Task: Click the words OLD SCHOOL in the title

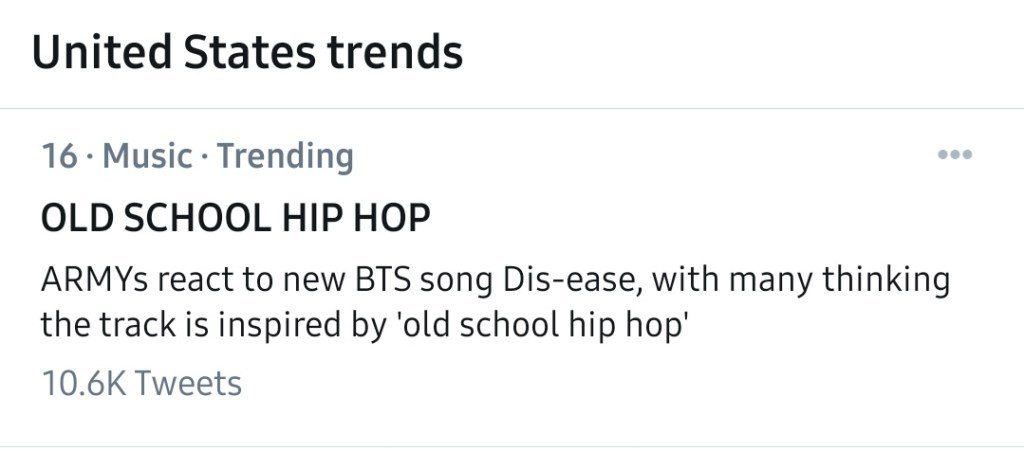Action: tap(155, 218)
